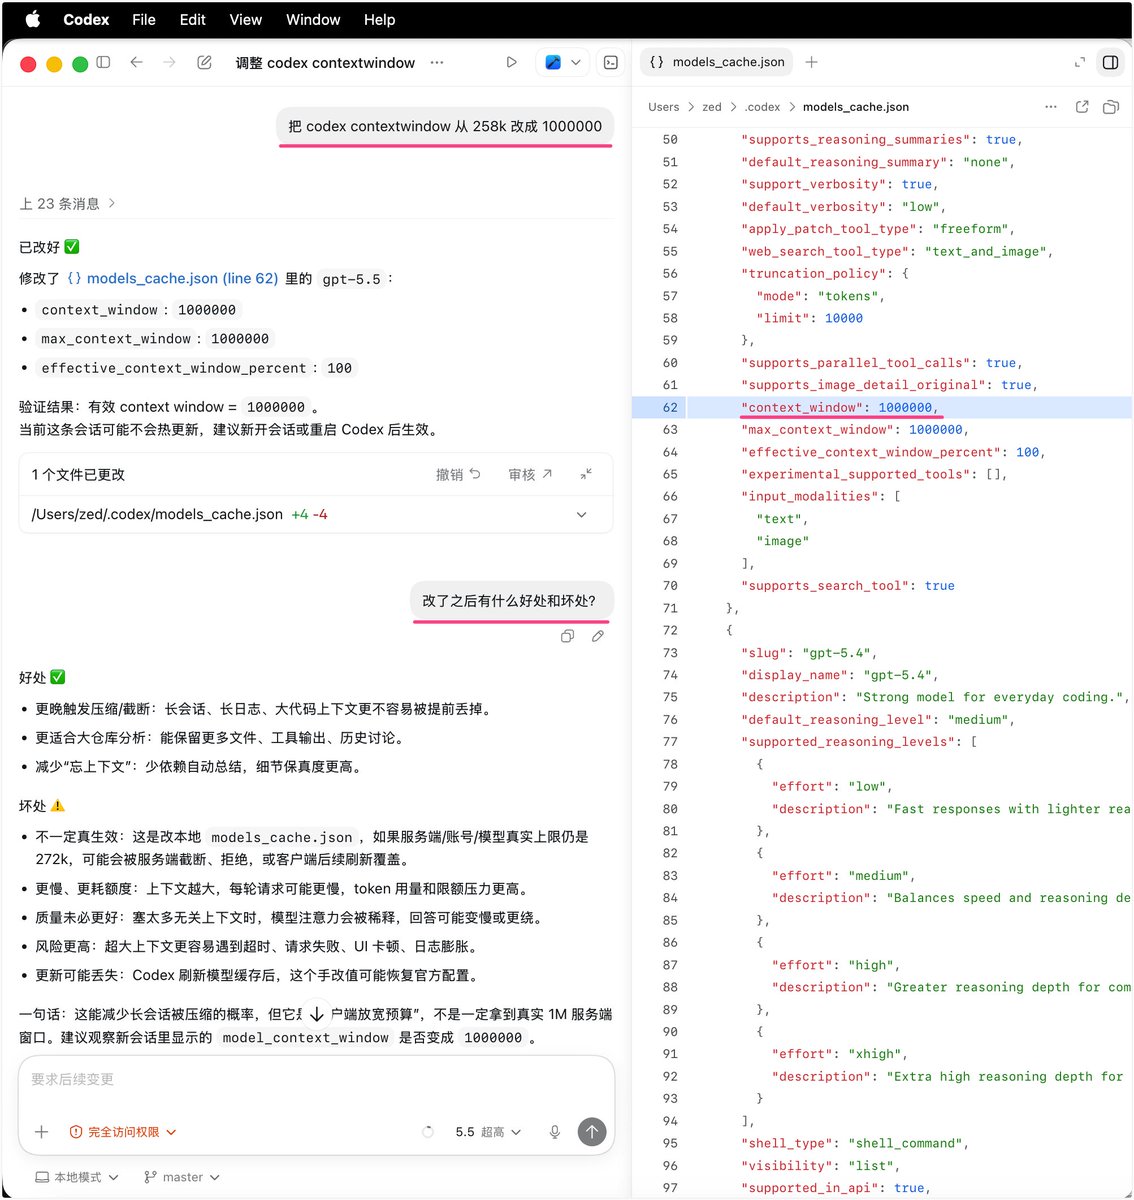Click the zed breadcrumb segment
This screenshot has width=1134, height=1200.
point(711,107)
